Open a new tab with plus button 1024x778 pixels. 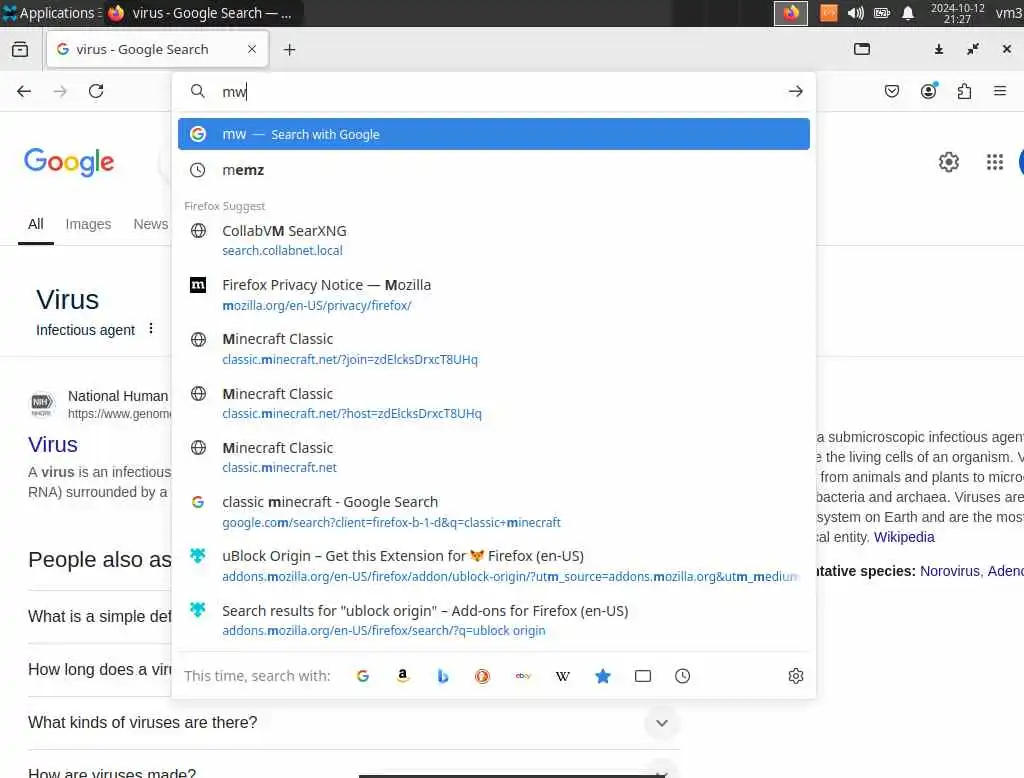[289, 50]
